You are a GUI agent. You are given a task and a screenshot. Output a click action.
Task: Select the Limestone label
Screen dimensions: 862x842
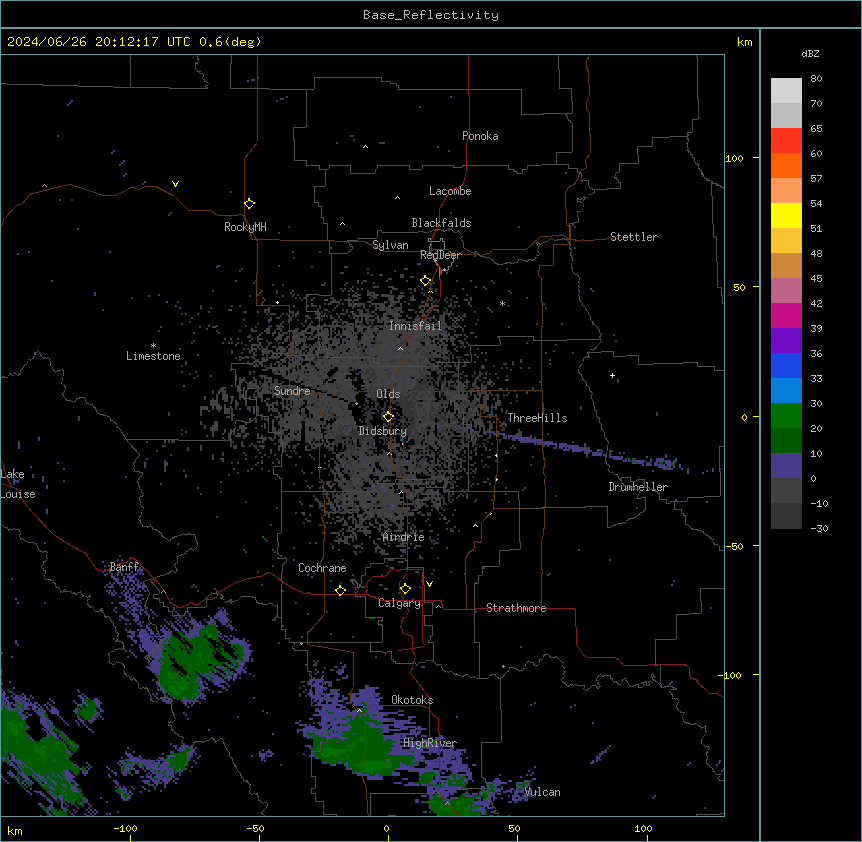click(153, 356)
